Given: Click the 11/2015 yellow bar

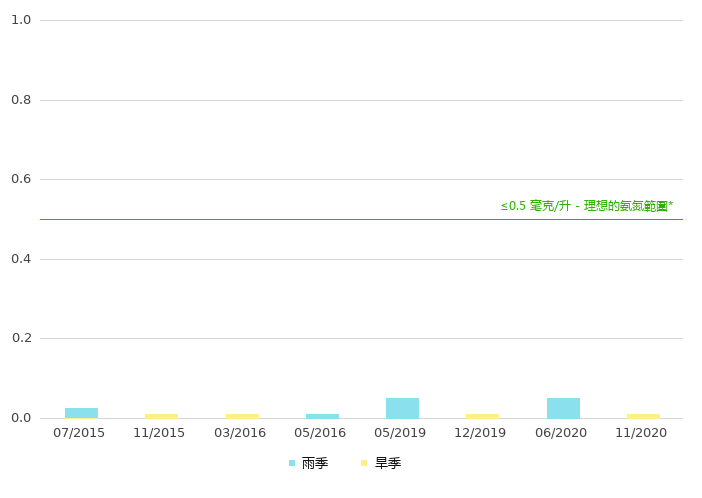Looking at the screenshot, I should pyautogui.click(x=161, y=415).
